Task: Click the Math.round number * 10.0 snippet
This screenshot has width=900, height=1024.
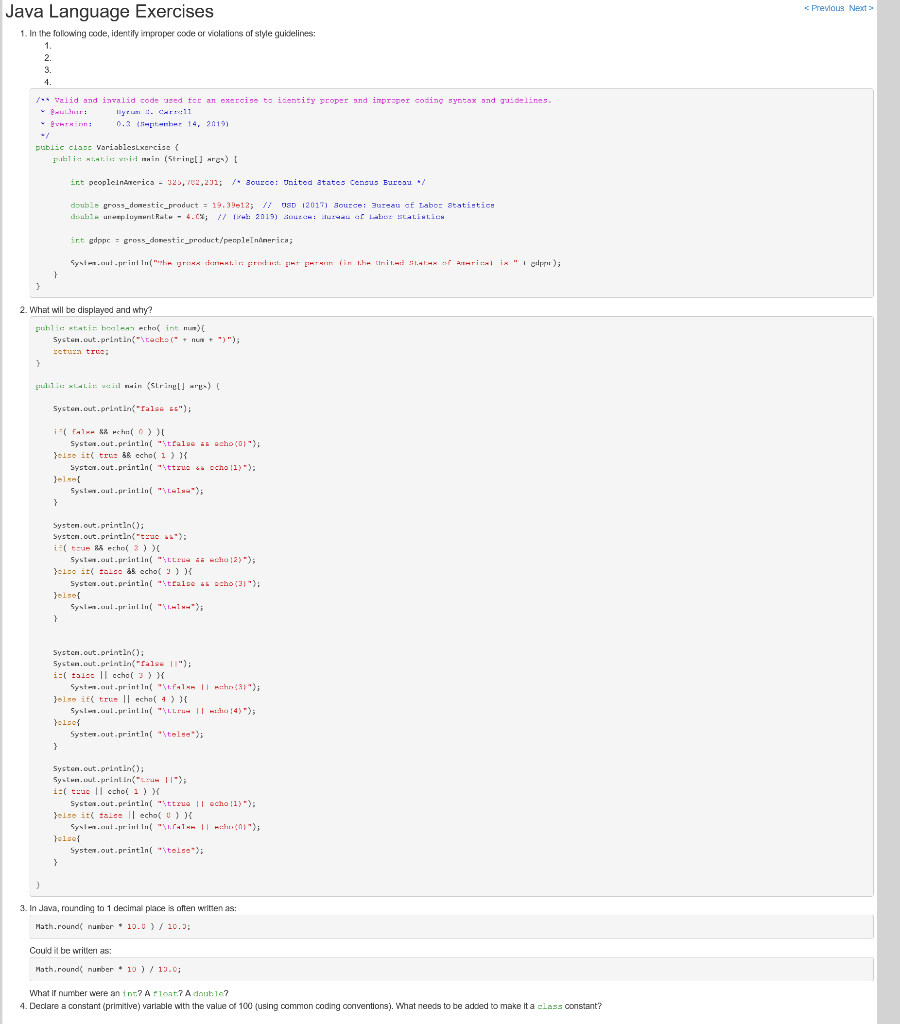Action: click(x=130, y=927)
